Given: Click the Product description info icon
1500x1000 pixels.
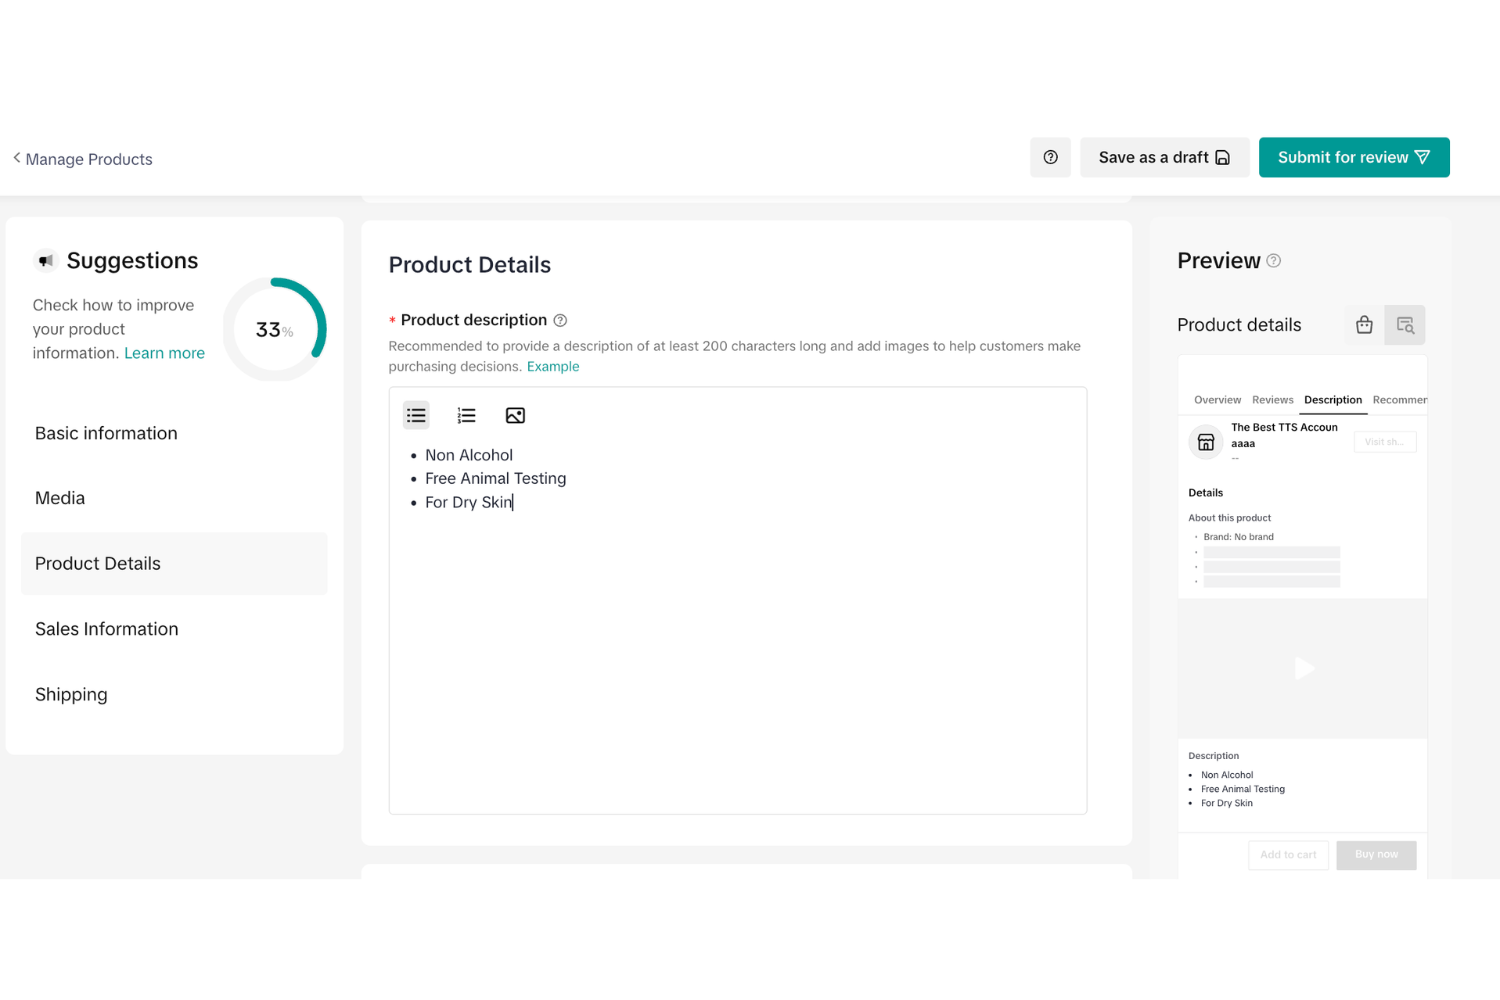Looking at the screenshot, I should [x=560, y=321].
